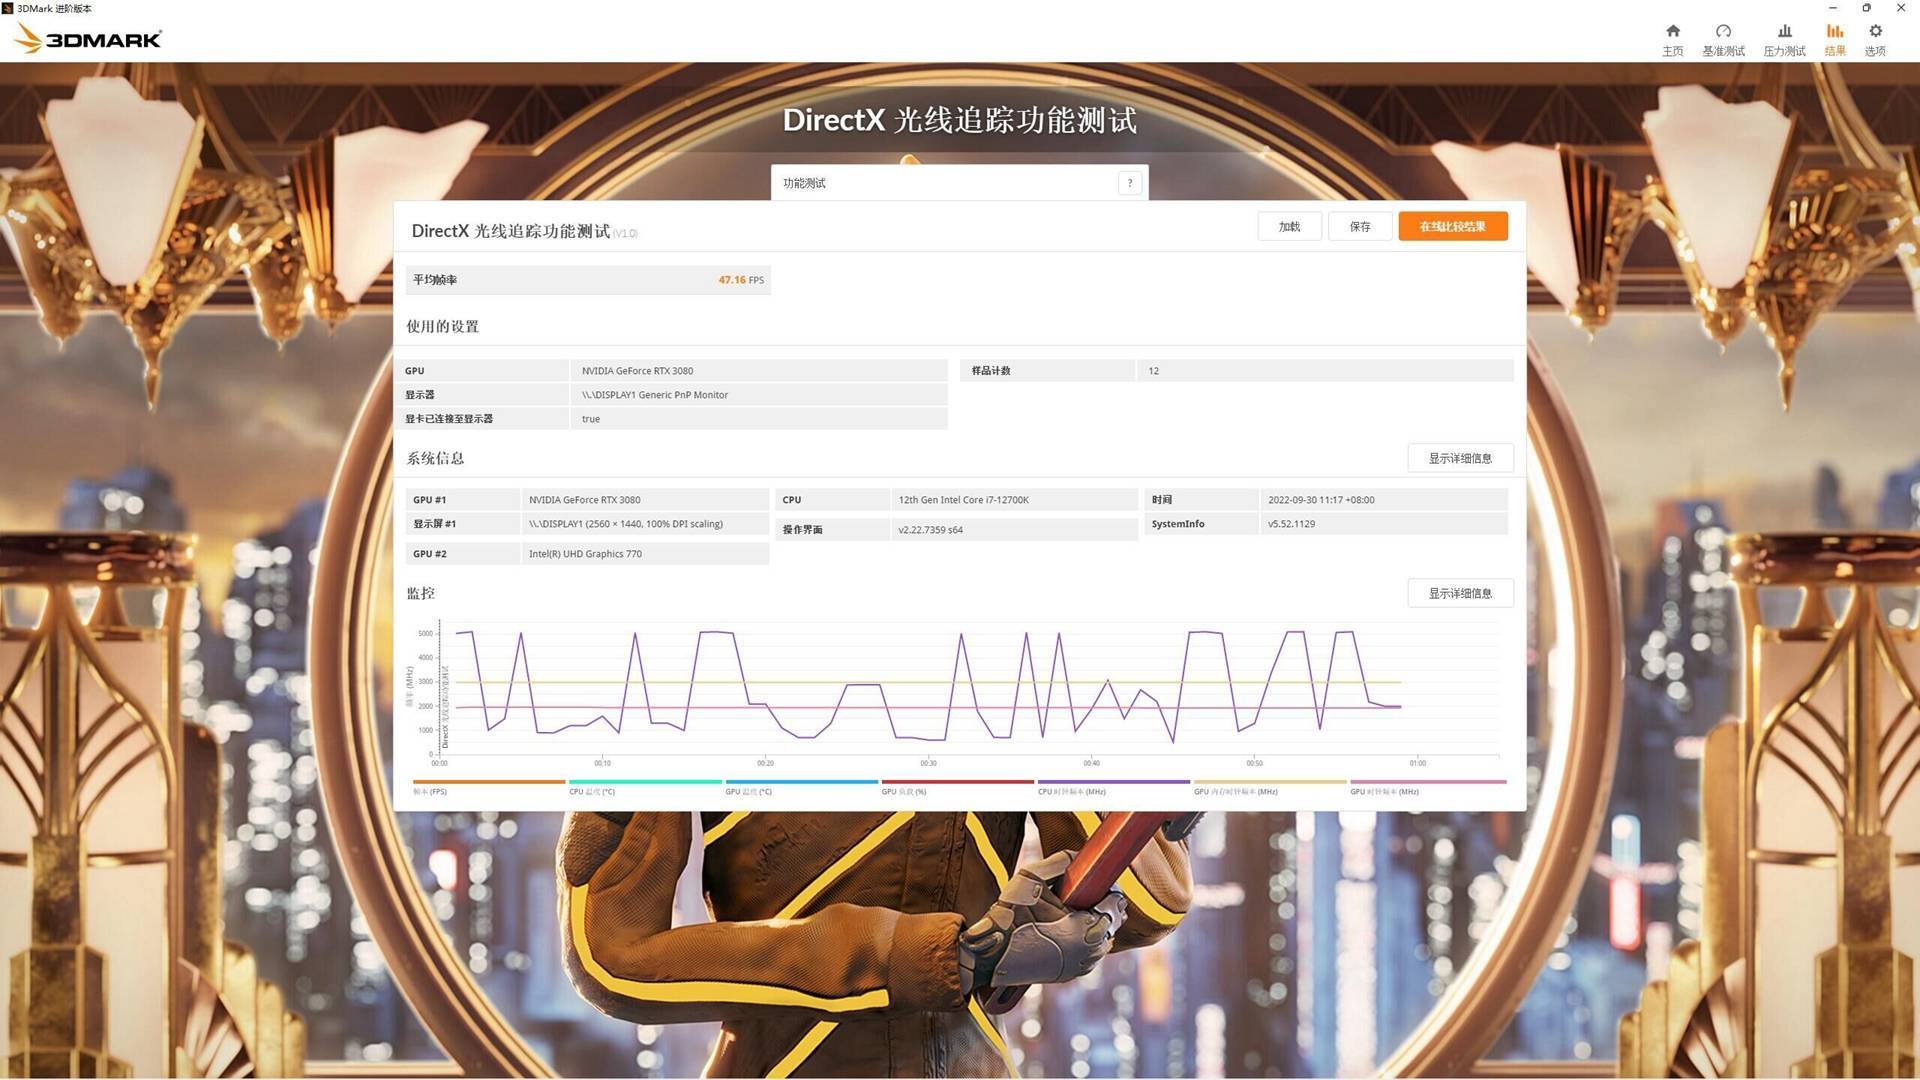1920x1080 pixels.
Task: Open the 功能测试 feature test selector
Action: coord(945,183)
